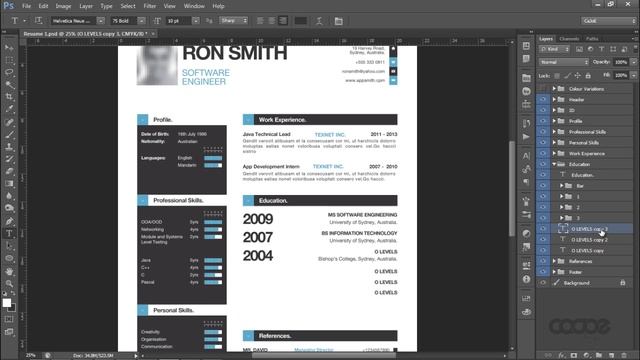Close the Resume document tab

tap(153, 34)
